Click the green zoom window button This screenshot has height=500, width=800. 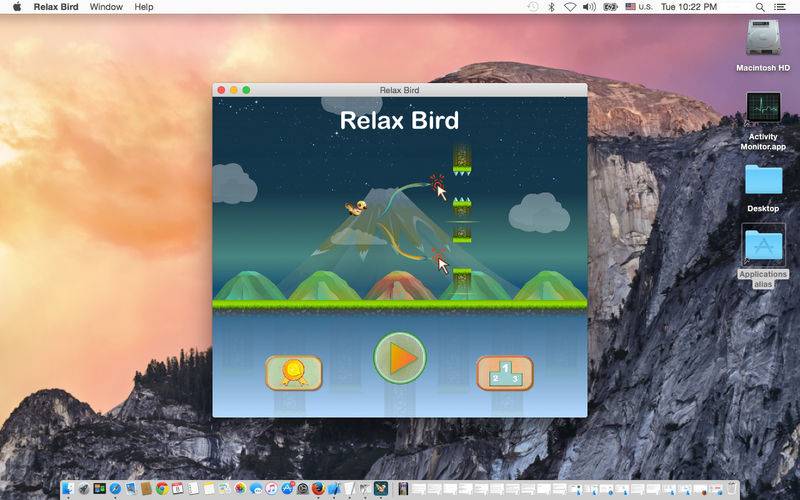tap(246, 90)
